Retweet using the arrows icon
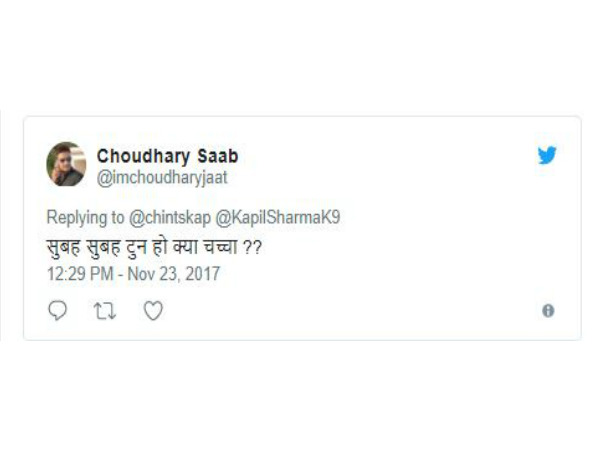 (x=105, y=311)
